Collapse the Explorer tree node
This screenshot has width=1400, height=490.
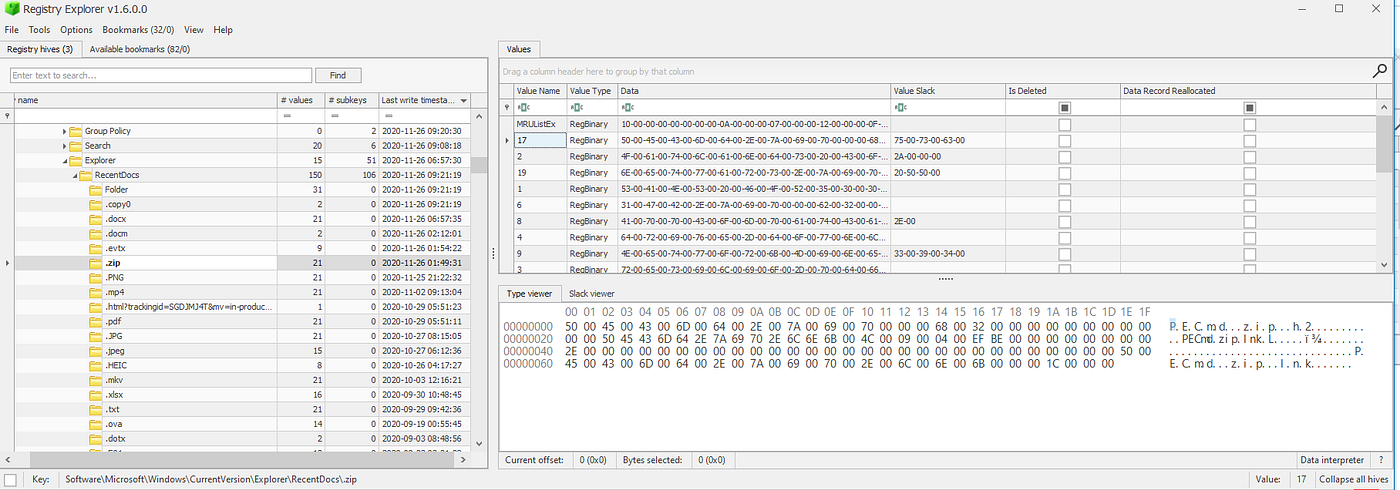(x=64, y=160)
